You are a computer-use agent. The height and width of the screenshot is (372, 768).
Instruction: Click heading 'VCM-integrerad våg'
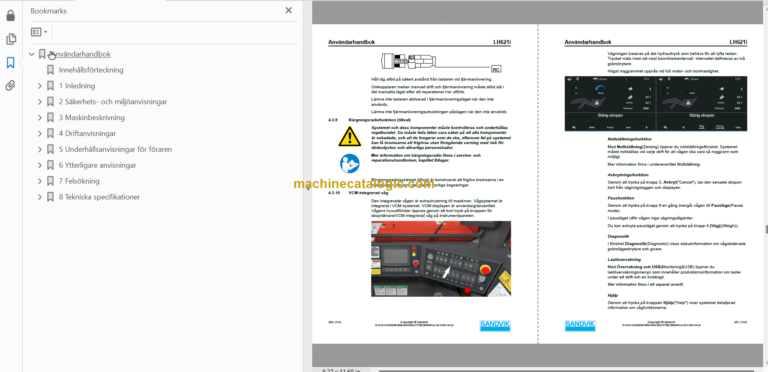pos(367,193)
